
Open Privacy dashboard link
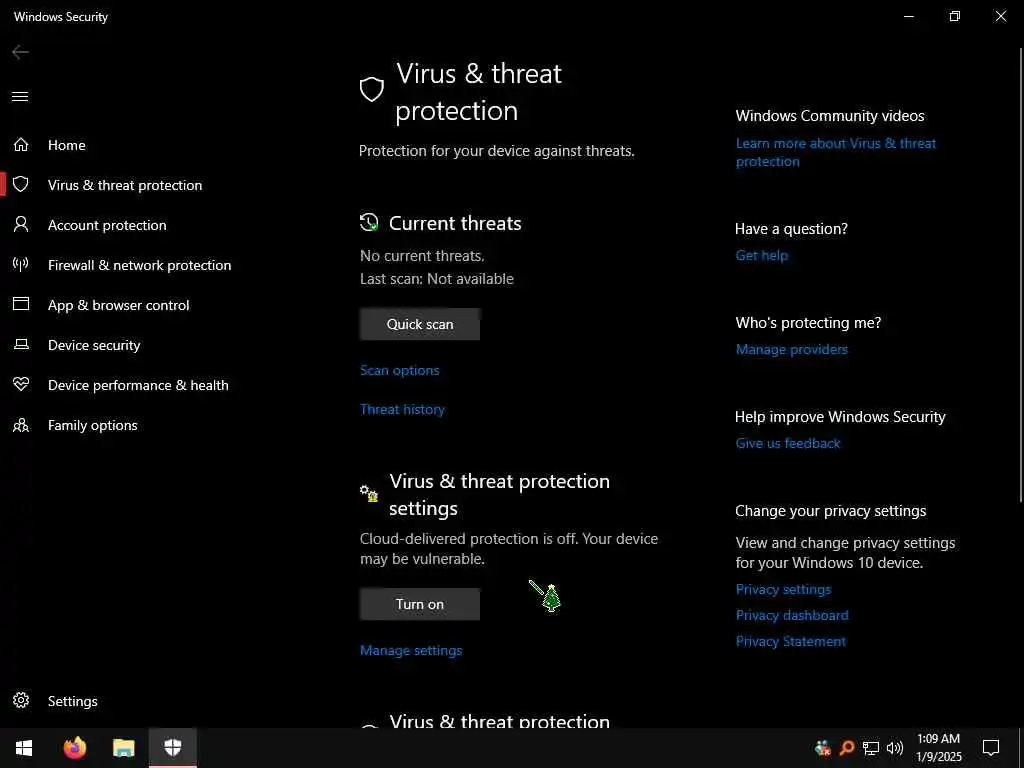(792, 615)
